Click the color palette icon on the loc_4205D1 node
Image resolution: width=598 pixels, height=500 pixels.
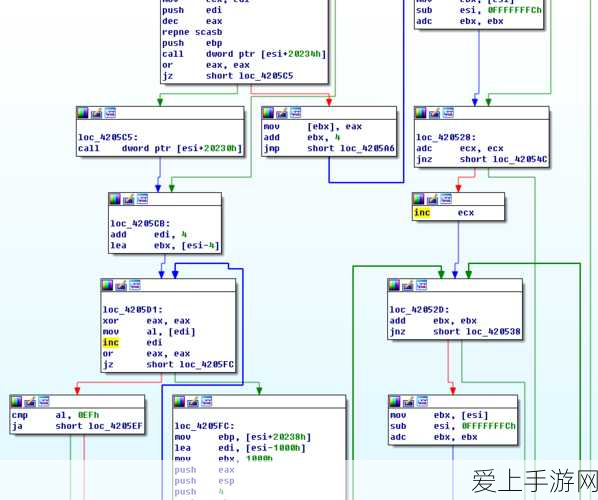coord(108,285)
